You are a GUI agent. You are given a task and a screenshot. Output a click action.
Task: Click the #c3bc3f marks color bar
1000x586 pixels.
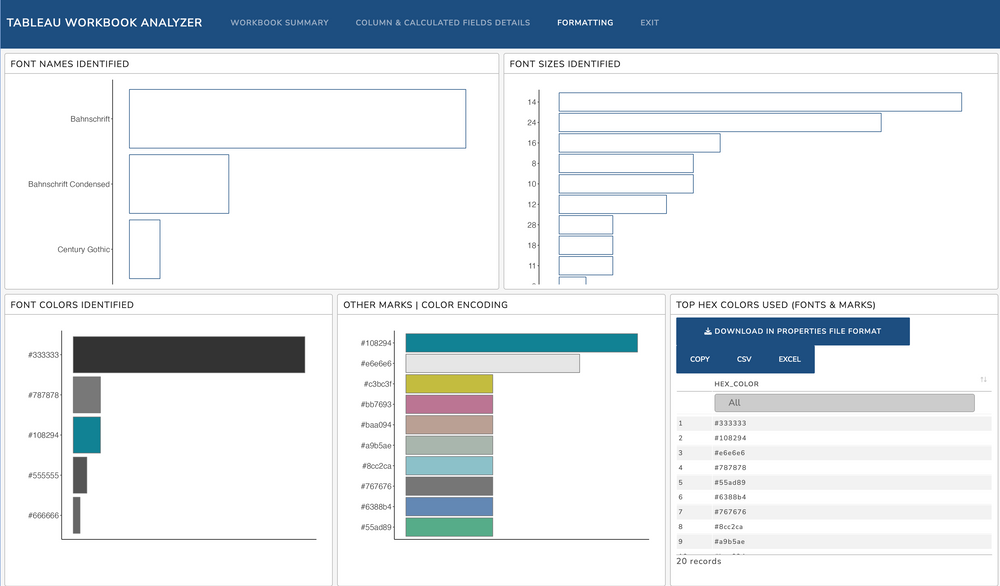[450, 384]
